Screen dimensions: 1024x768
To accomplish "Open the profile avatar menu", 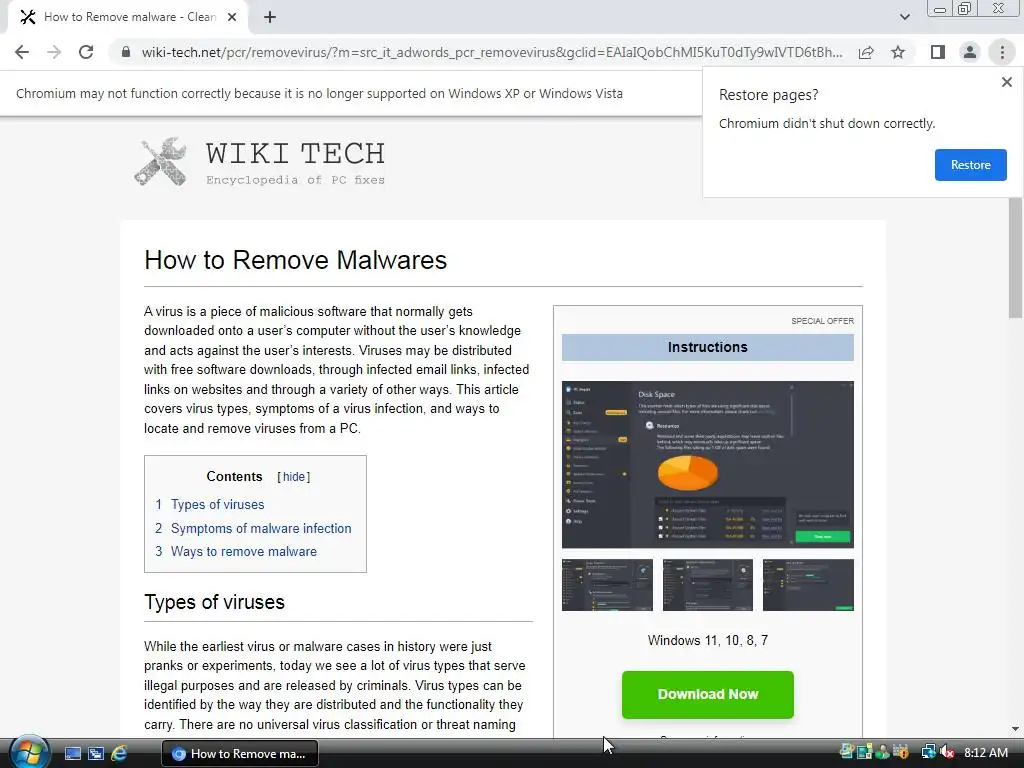I will click(970, 52).
